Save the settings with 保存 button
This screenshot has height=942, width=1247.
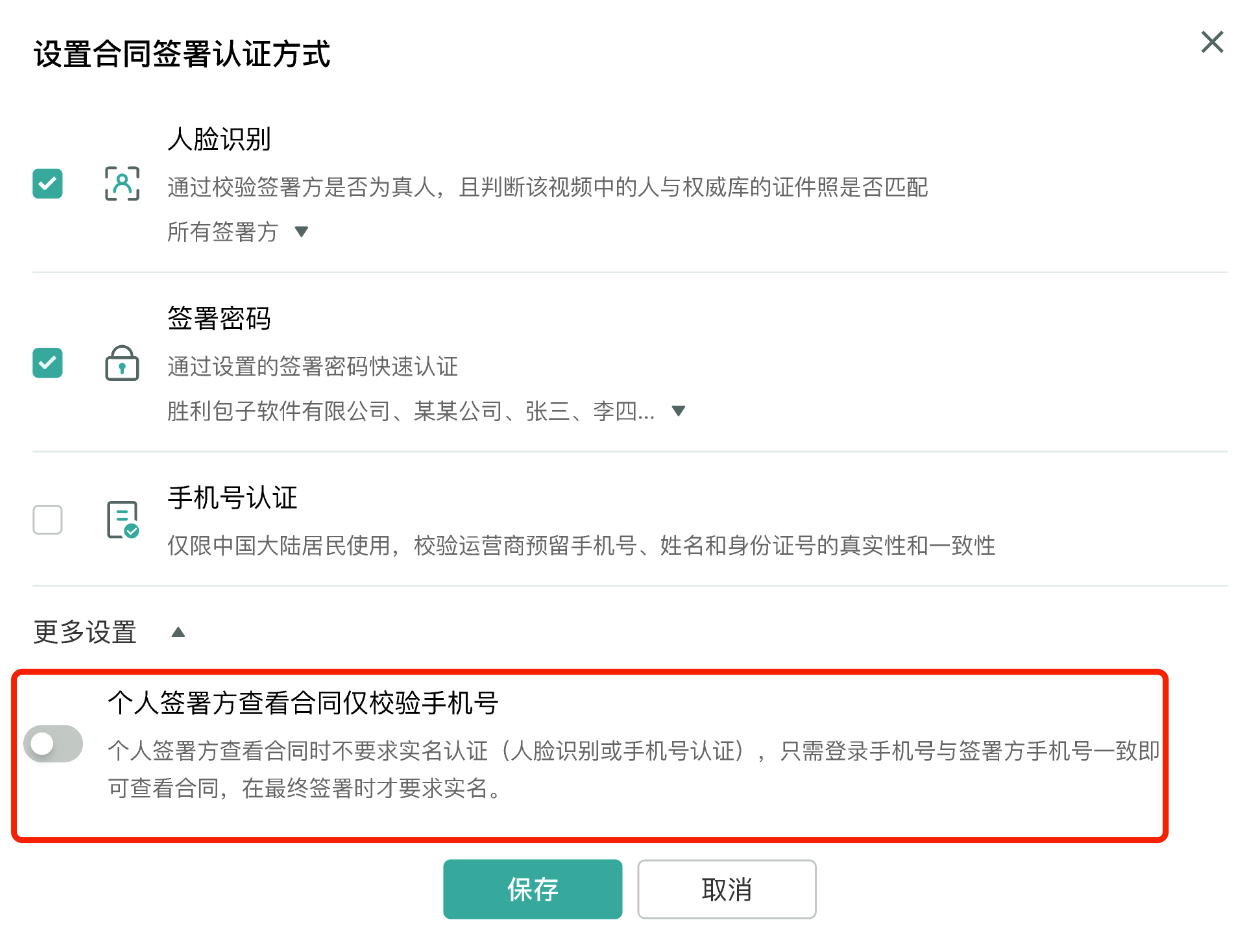(533, 889)
